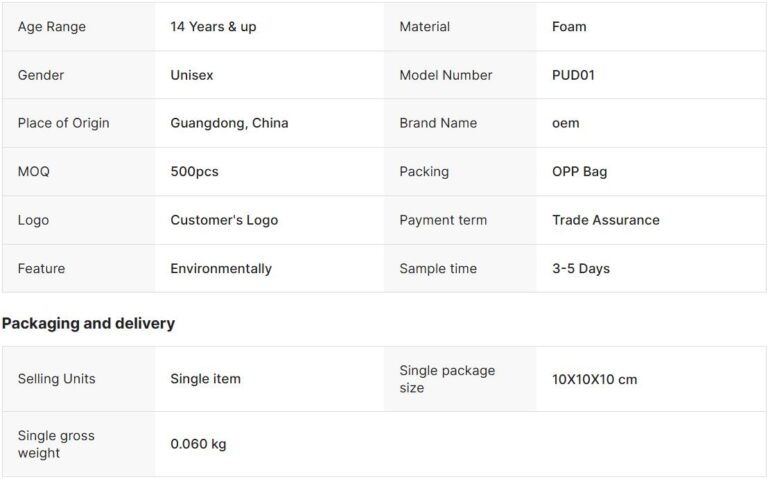The width and height of the screenshot is (768, 479).
Task: Select the PUD01 model number
Action: coord(573,75)
